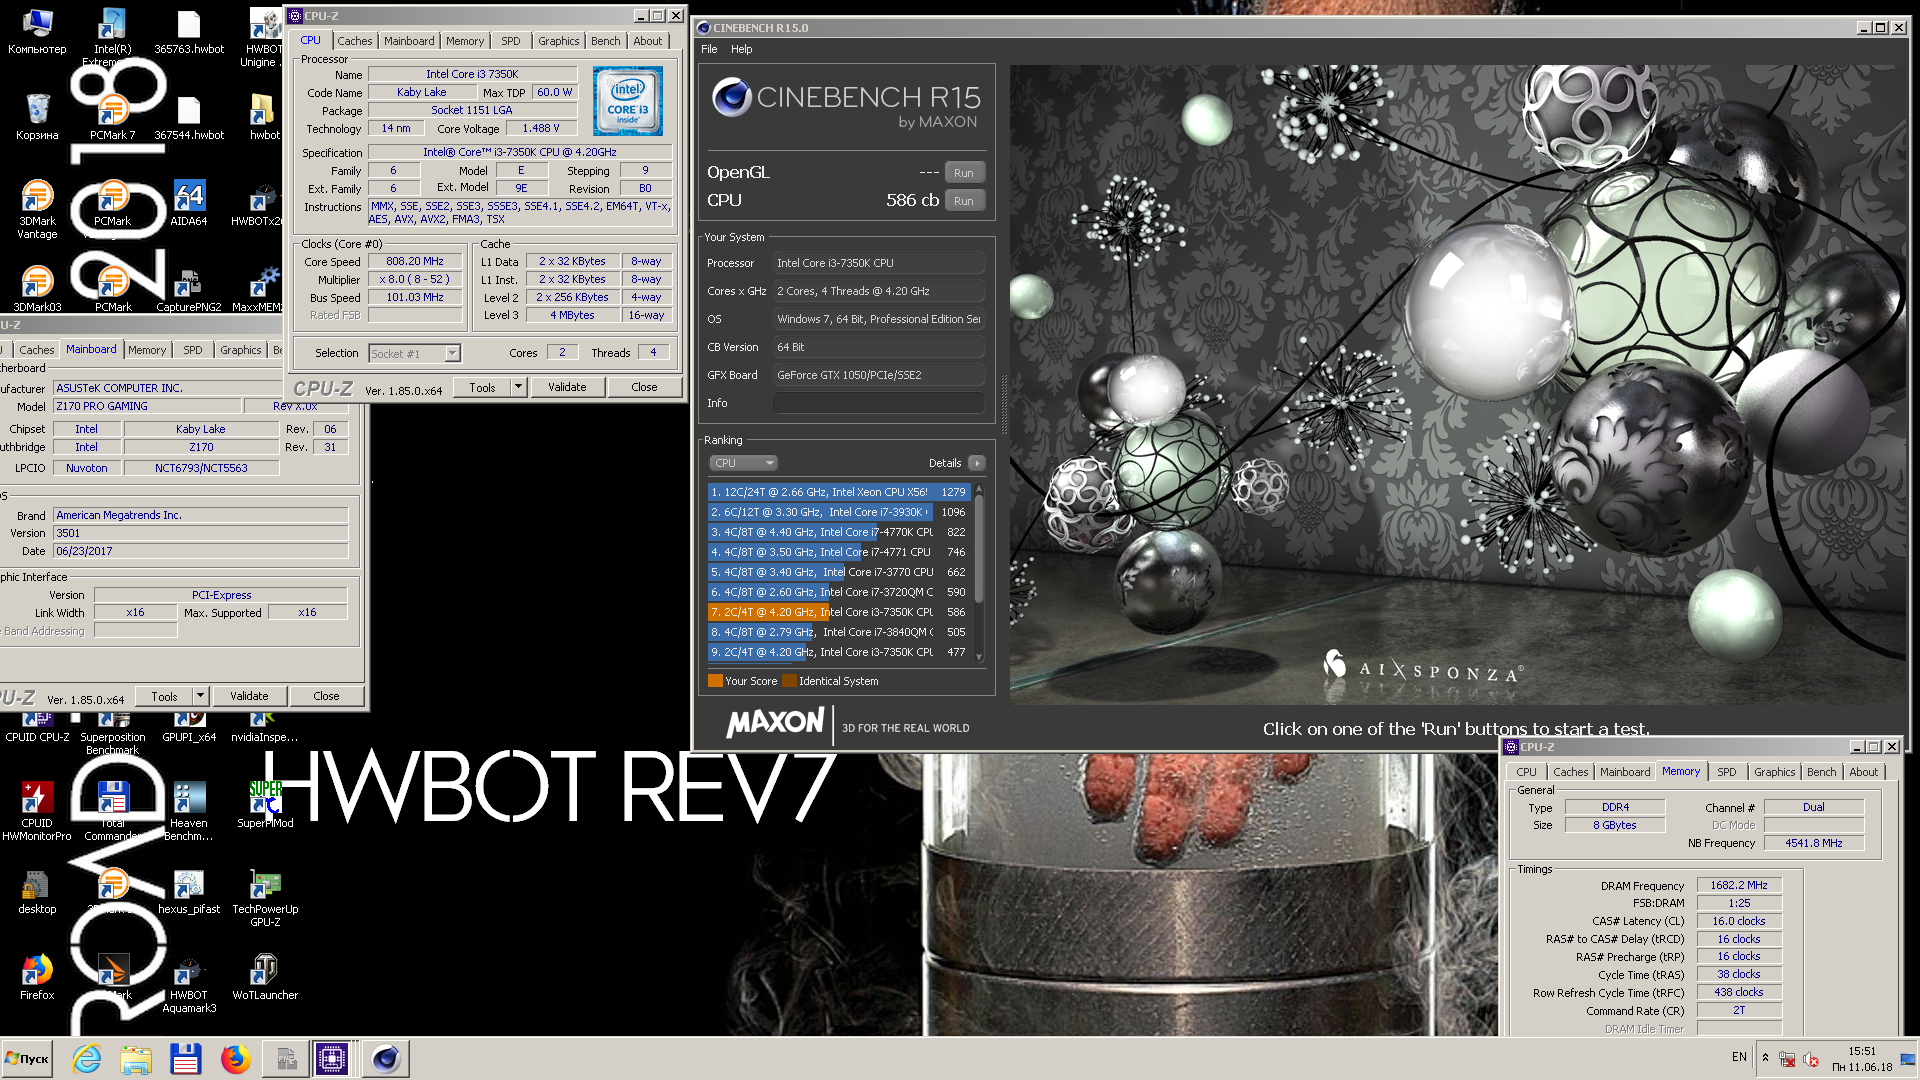Open the Help menu in Cinebench

(741, 49)
